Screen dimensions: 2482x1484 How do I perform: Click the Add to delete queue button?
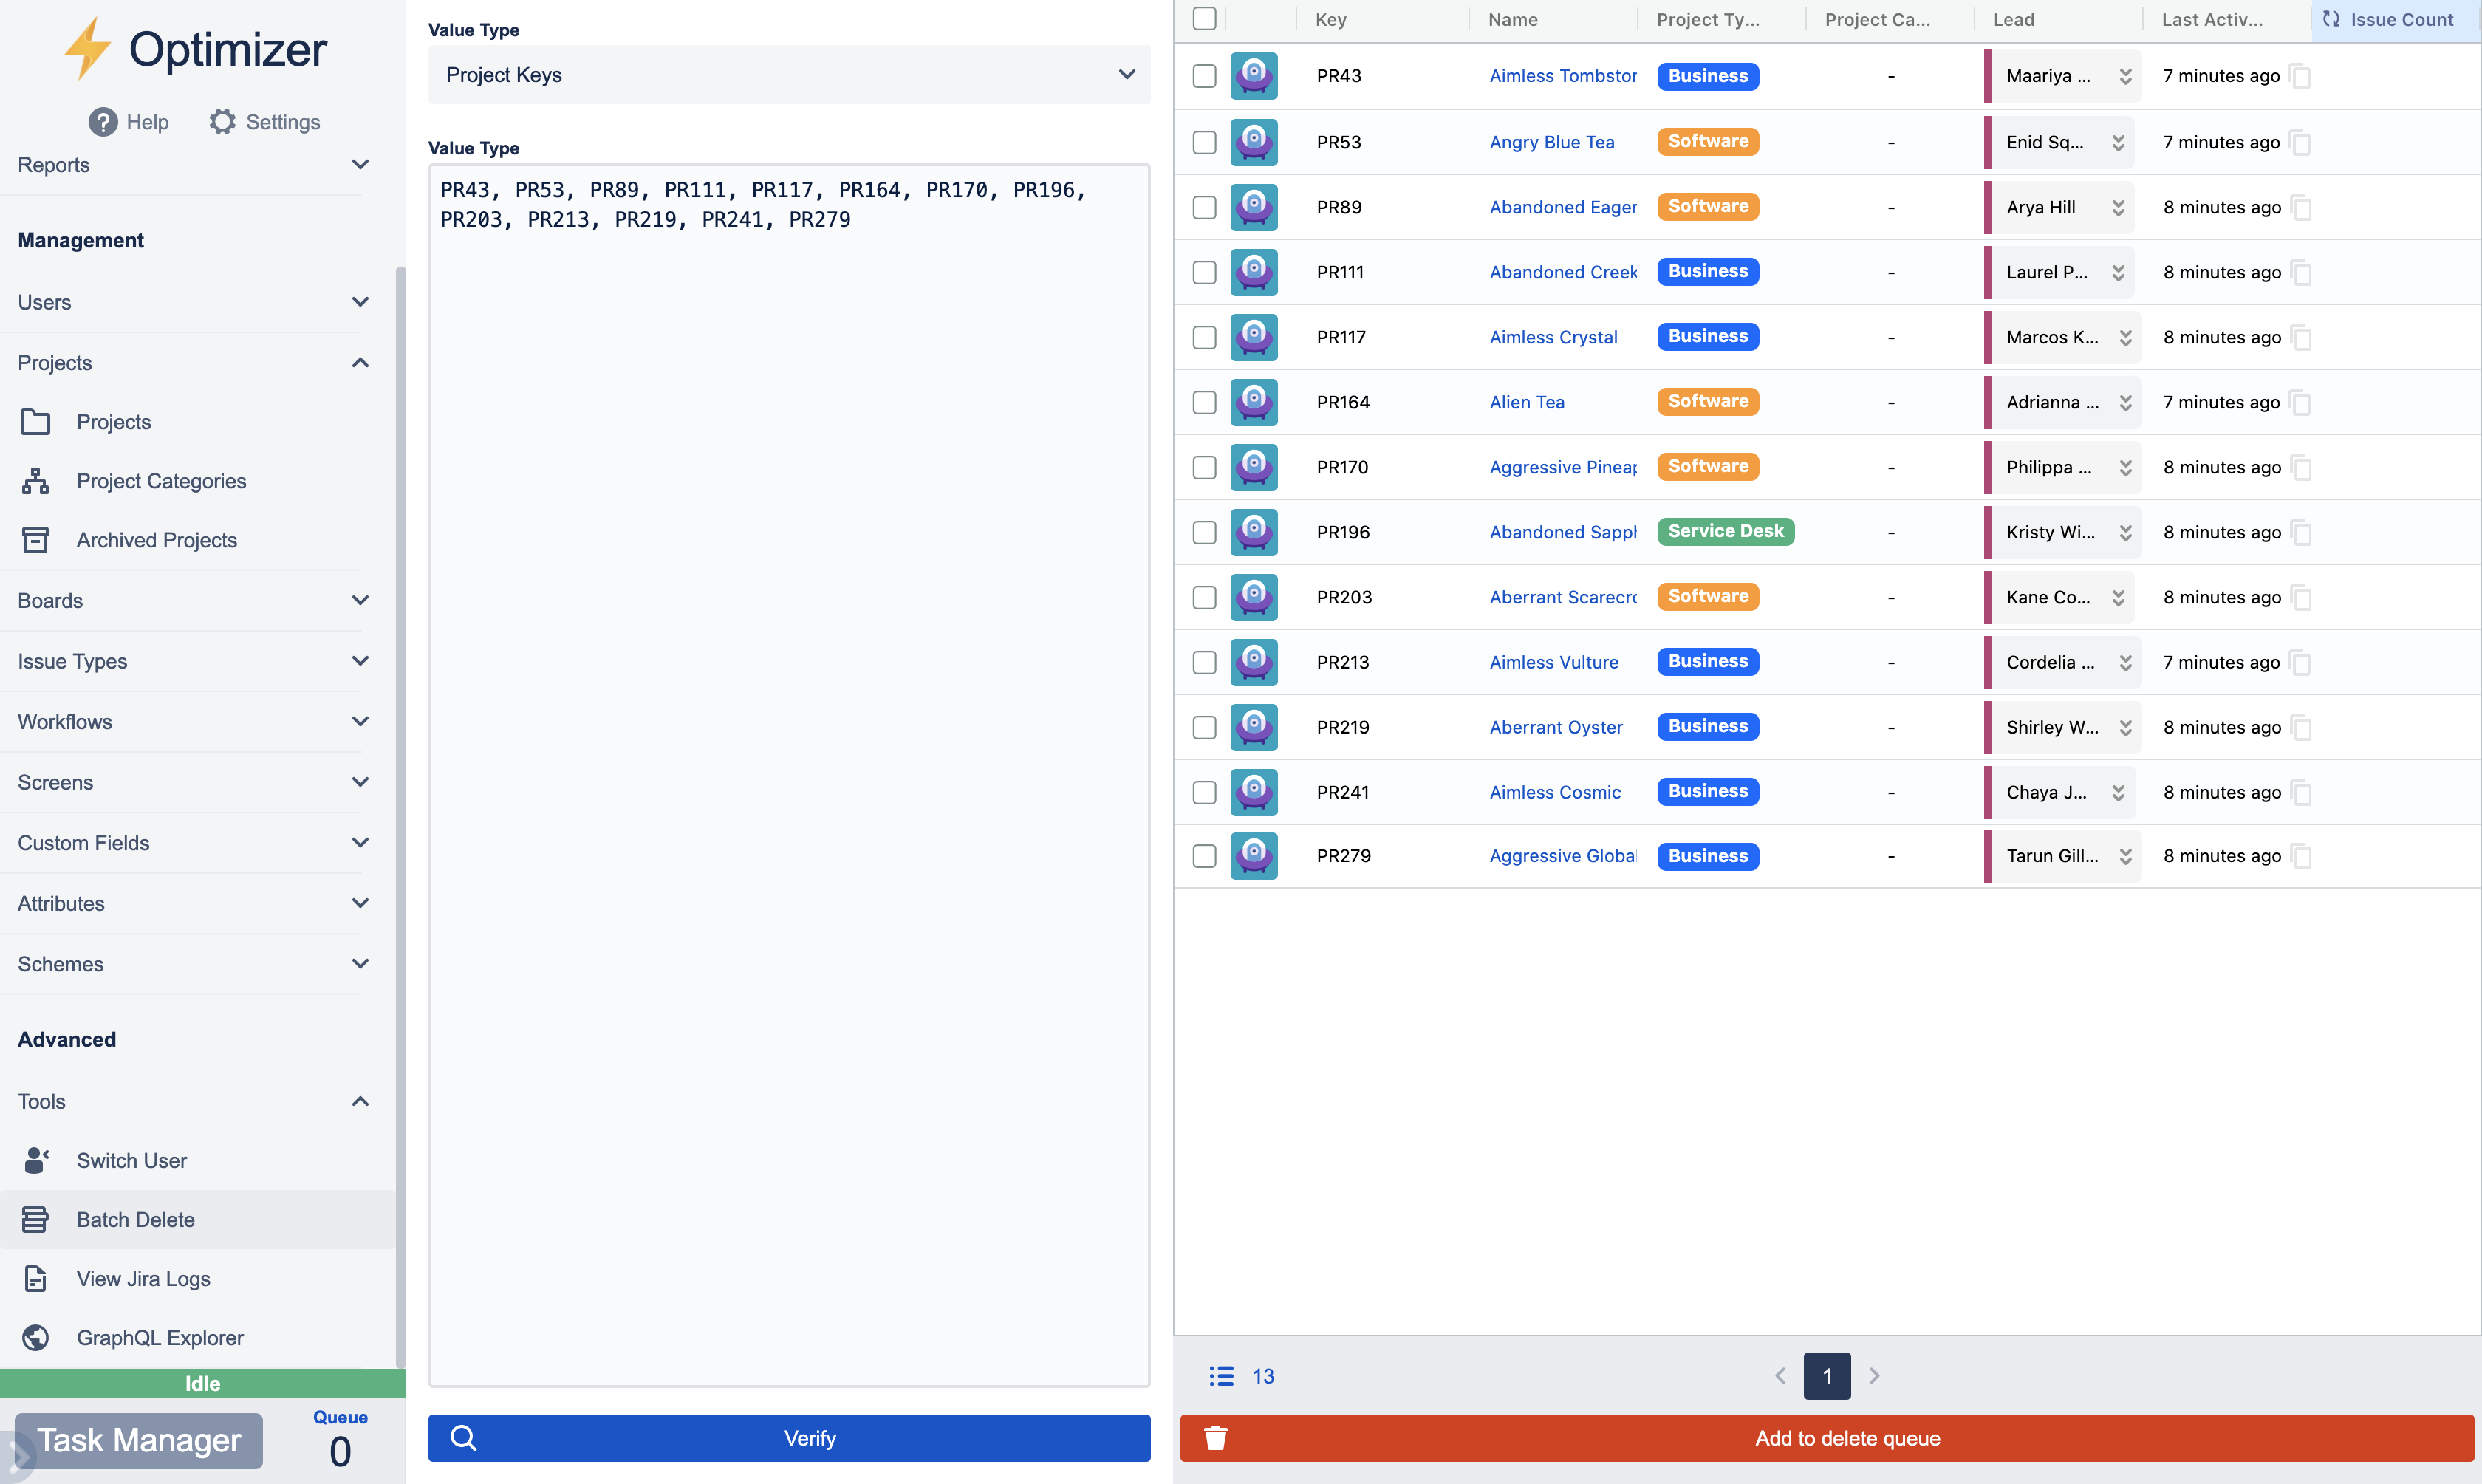click(1826, 1438)
